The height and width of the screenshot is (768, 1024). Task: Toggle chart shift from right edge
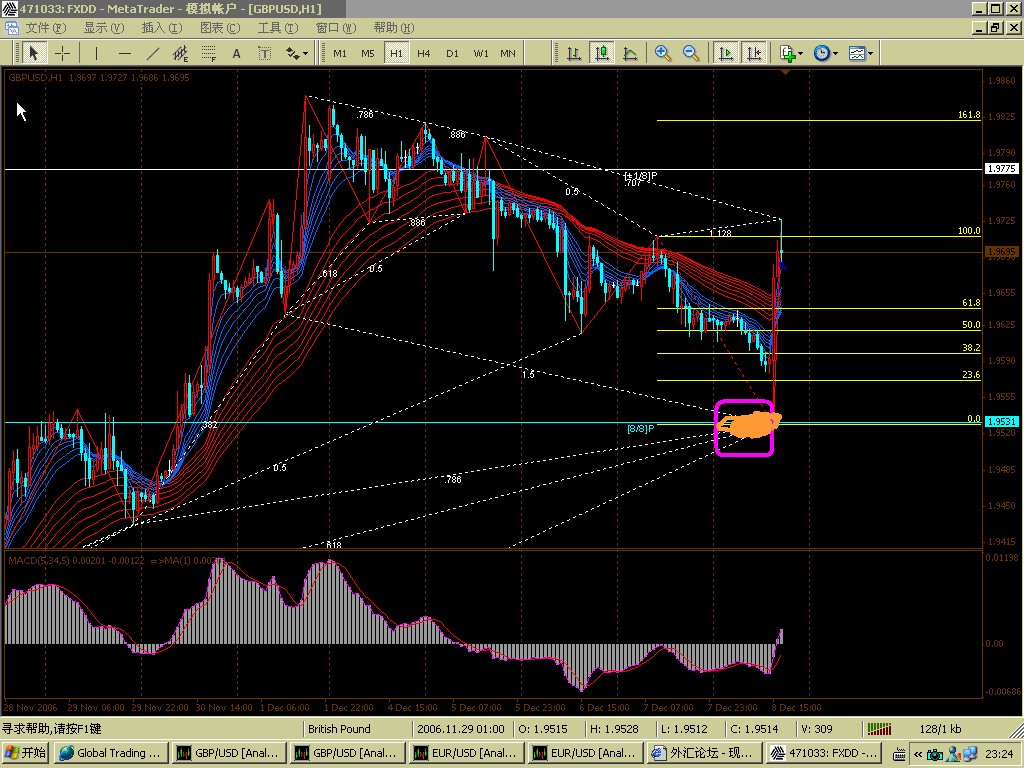[x=754, y=53]
